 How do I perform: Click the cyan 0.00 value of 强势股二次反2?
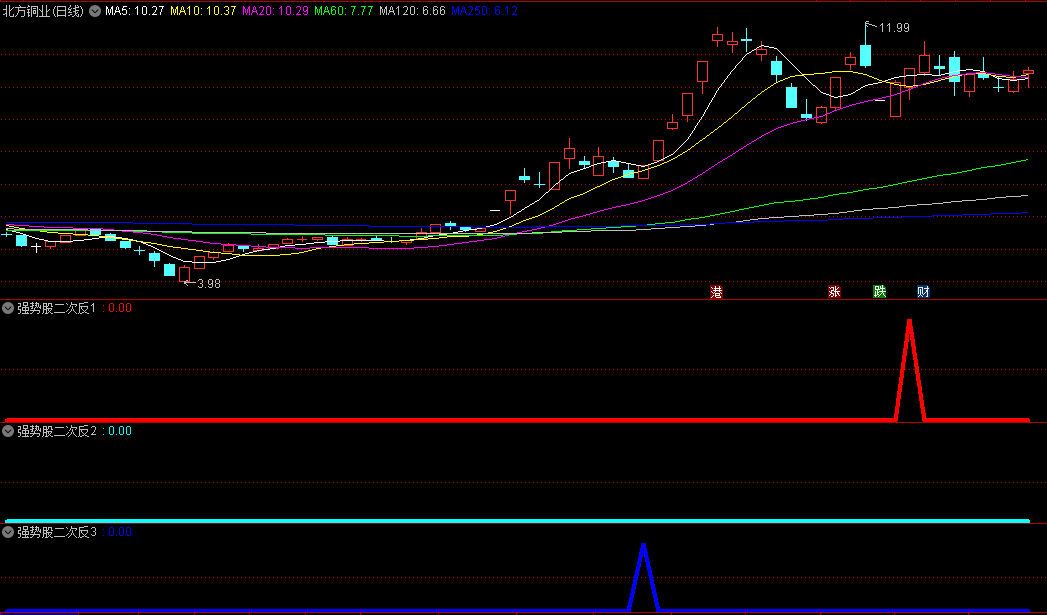click(120, 431)
